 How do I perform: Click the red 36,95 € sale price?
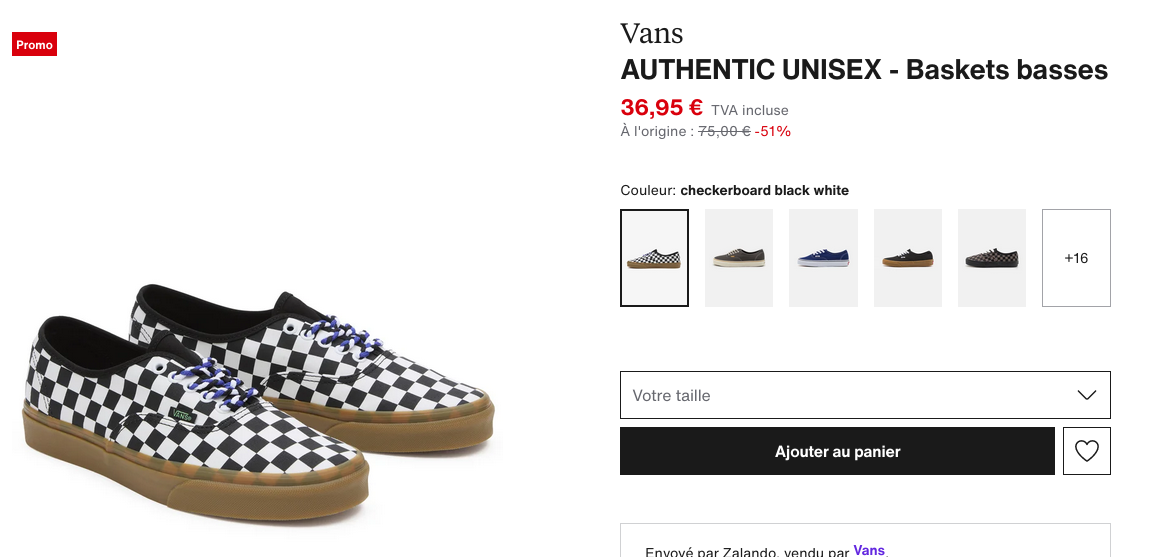(x=661, y=107)
